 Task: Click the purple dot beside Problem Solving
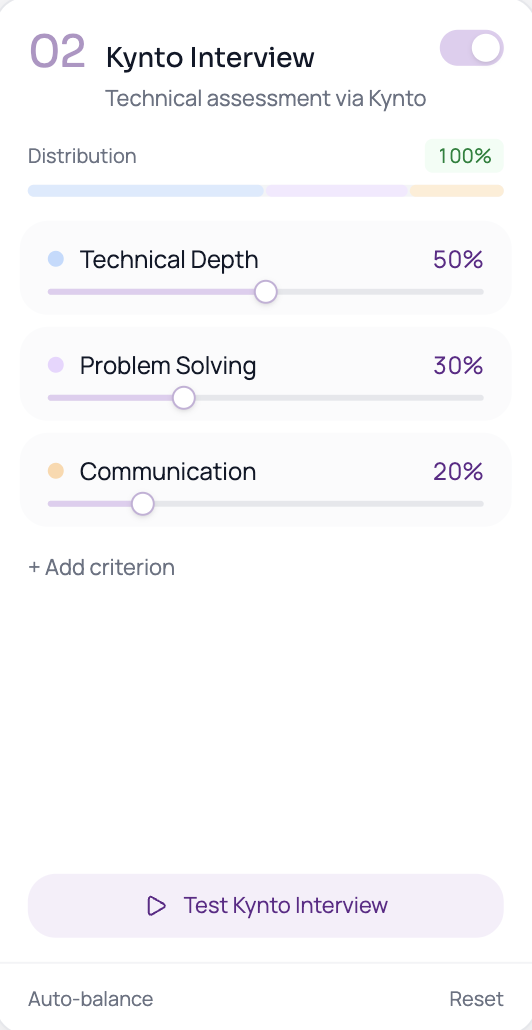[56, 365]
